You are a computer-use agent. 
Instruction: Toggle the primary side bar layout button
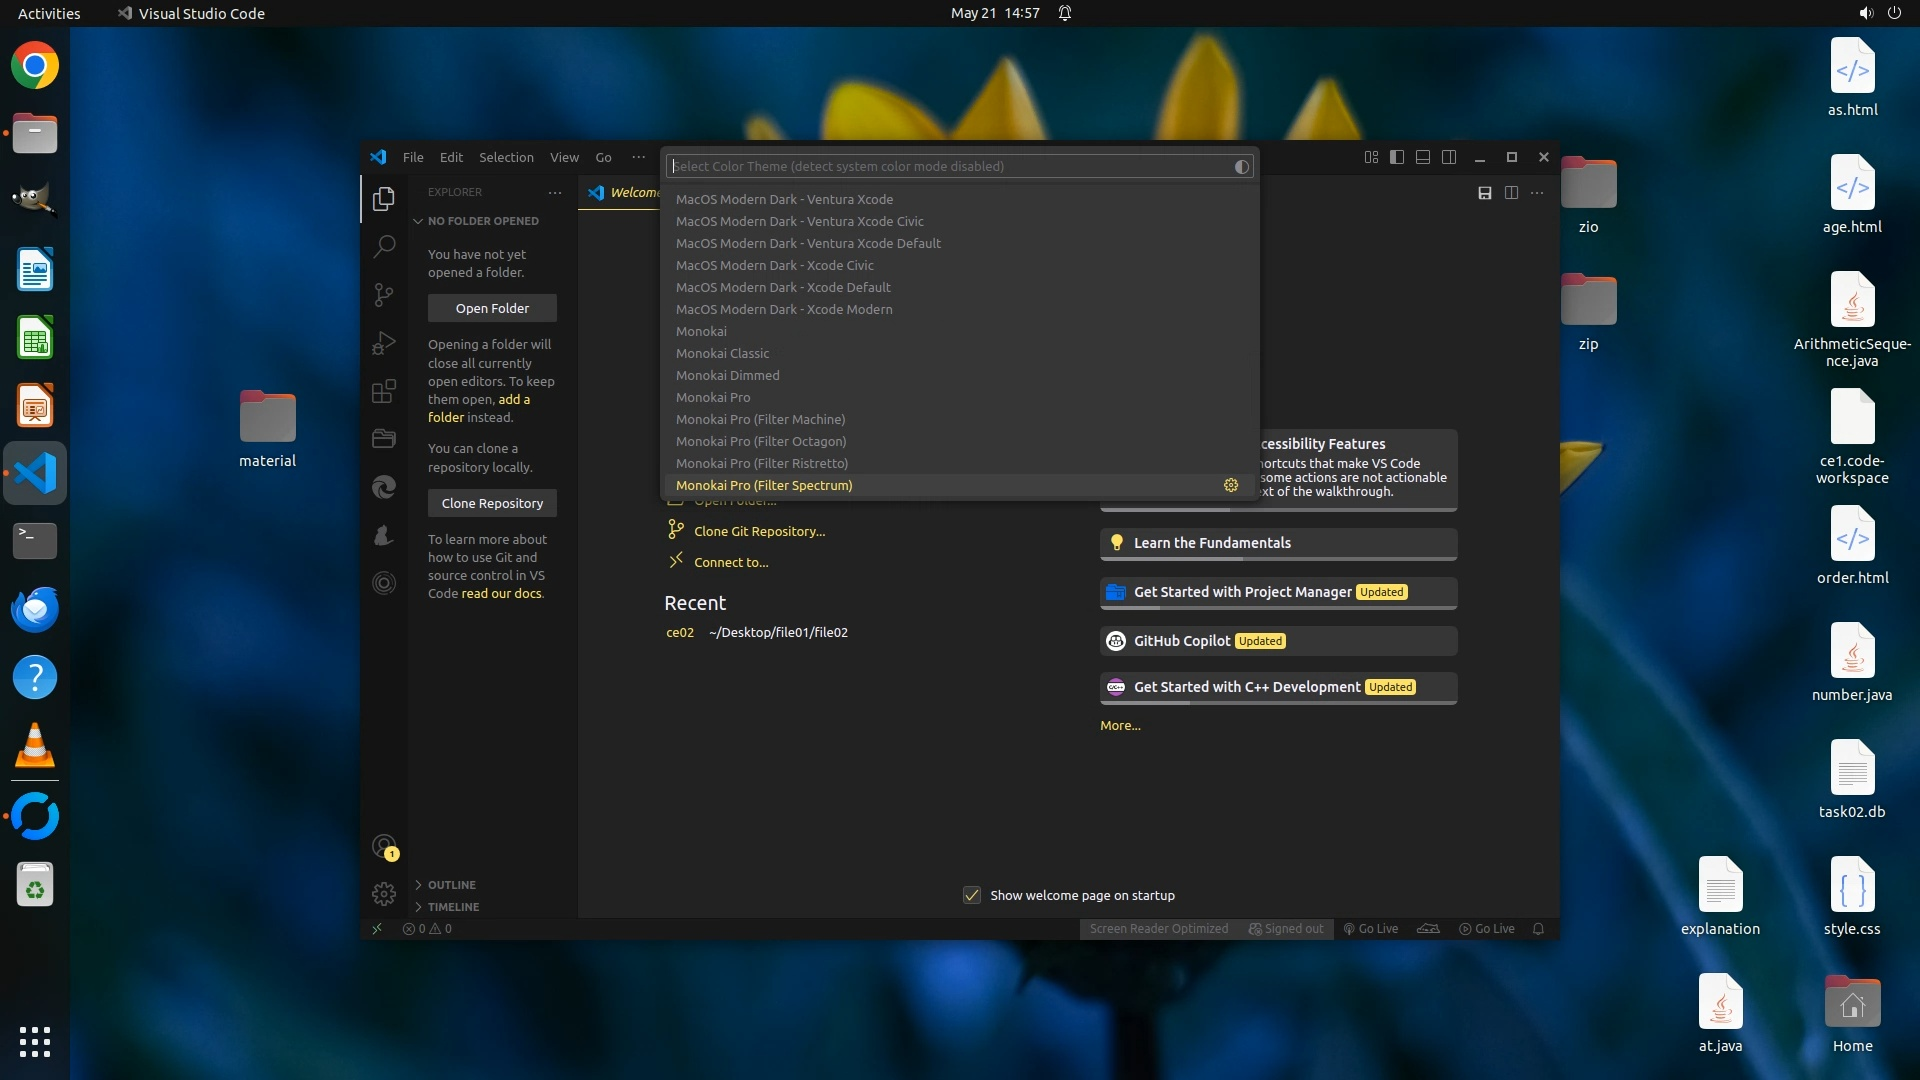coord(1397,157)
